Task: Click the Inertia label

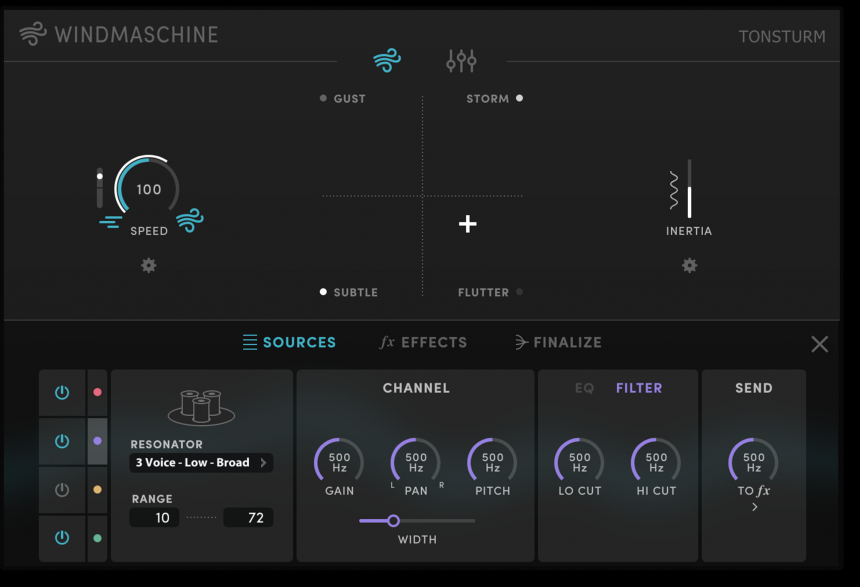Action: [x=689, y=231]
